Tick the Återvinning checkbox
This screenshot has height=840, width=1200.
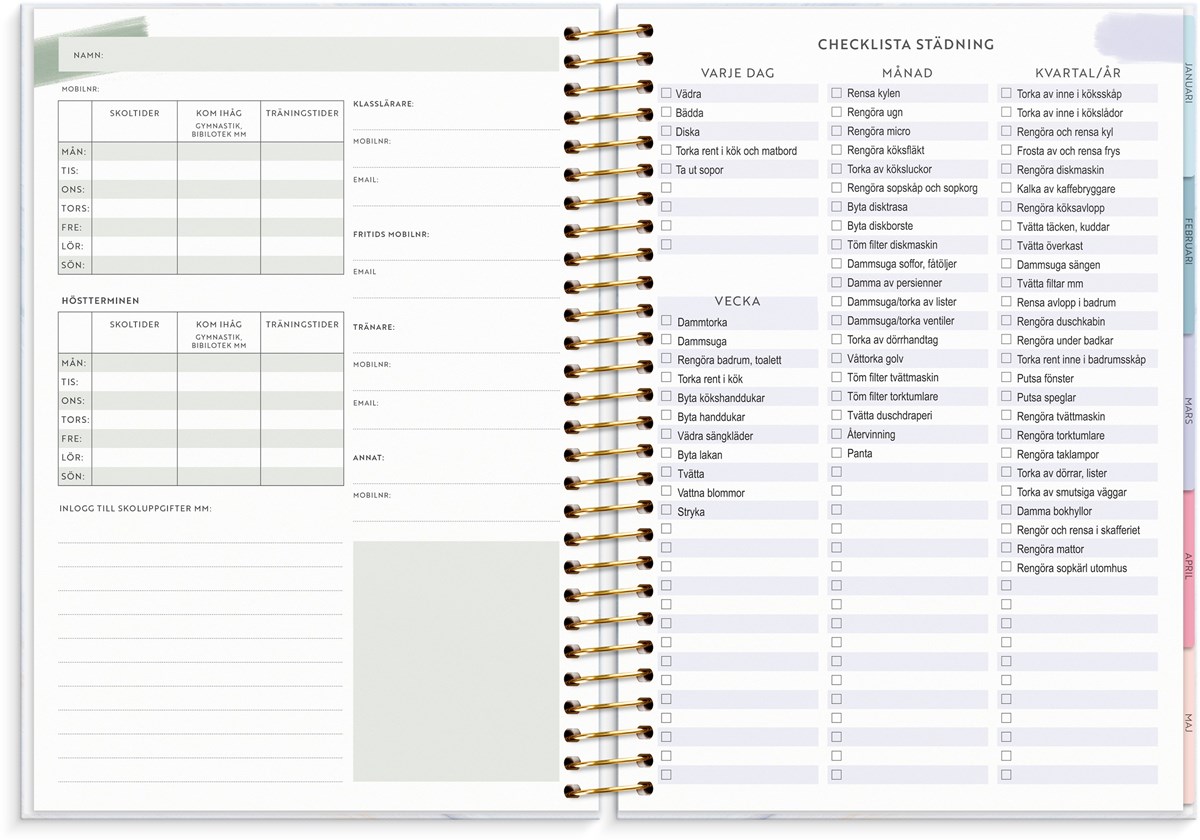coord(836,434)
